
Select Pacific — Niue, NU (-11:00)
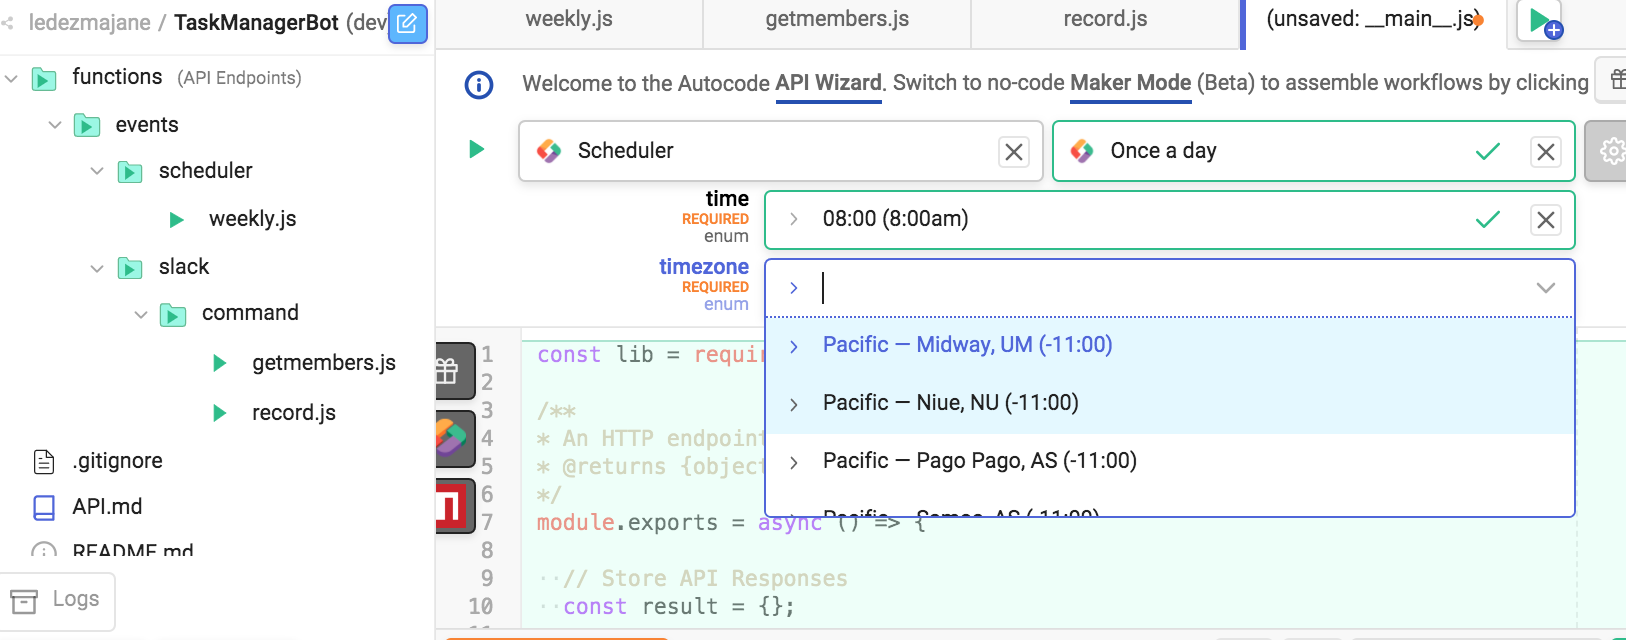(1170, 403)
